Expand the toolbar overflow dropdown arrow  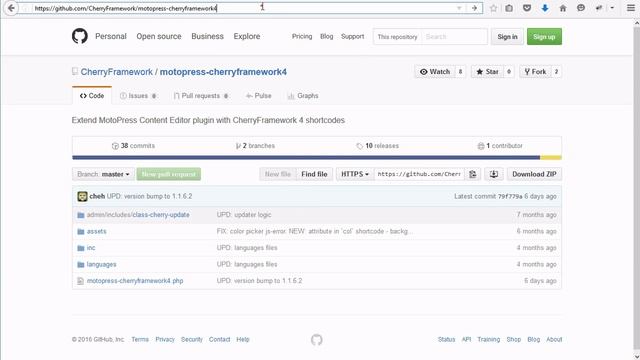point(612,8)
